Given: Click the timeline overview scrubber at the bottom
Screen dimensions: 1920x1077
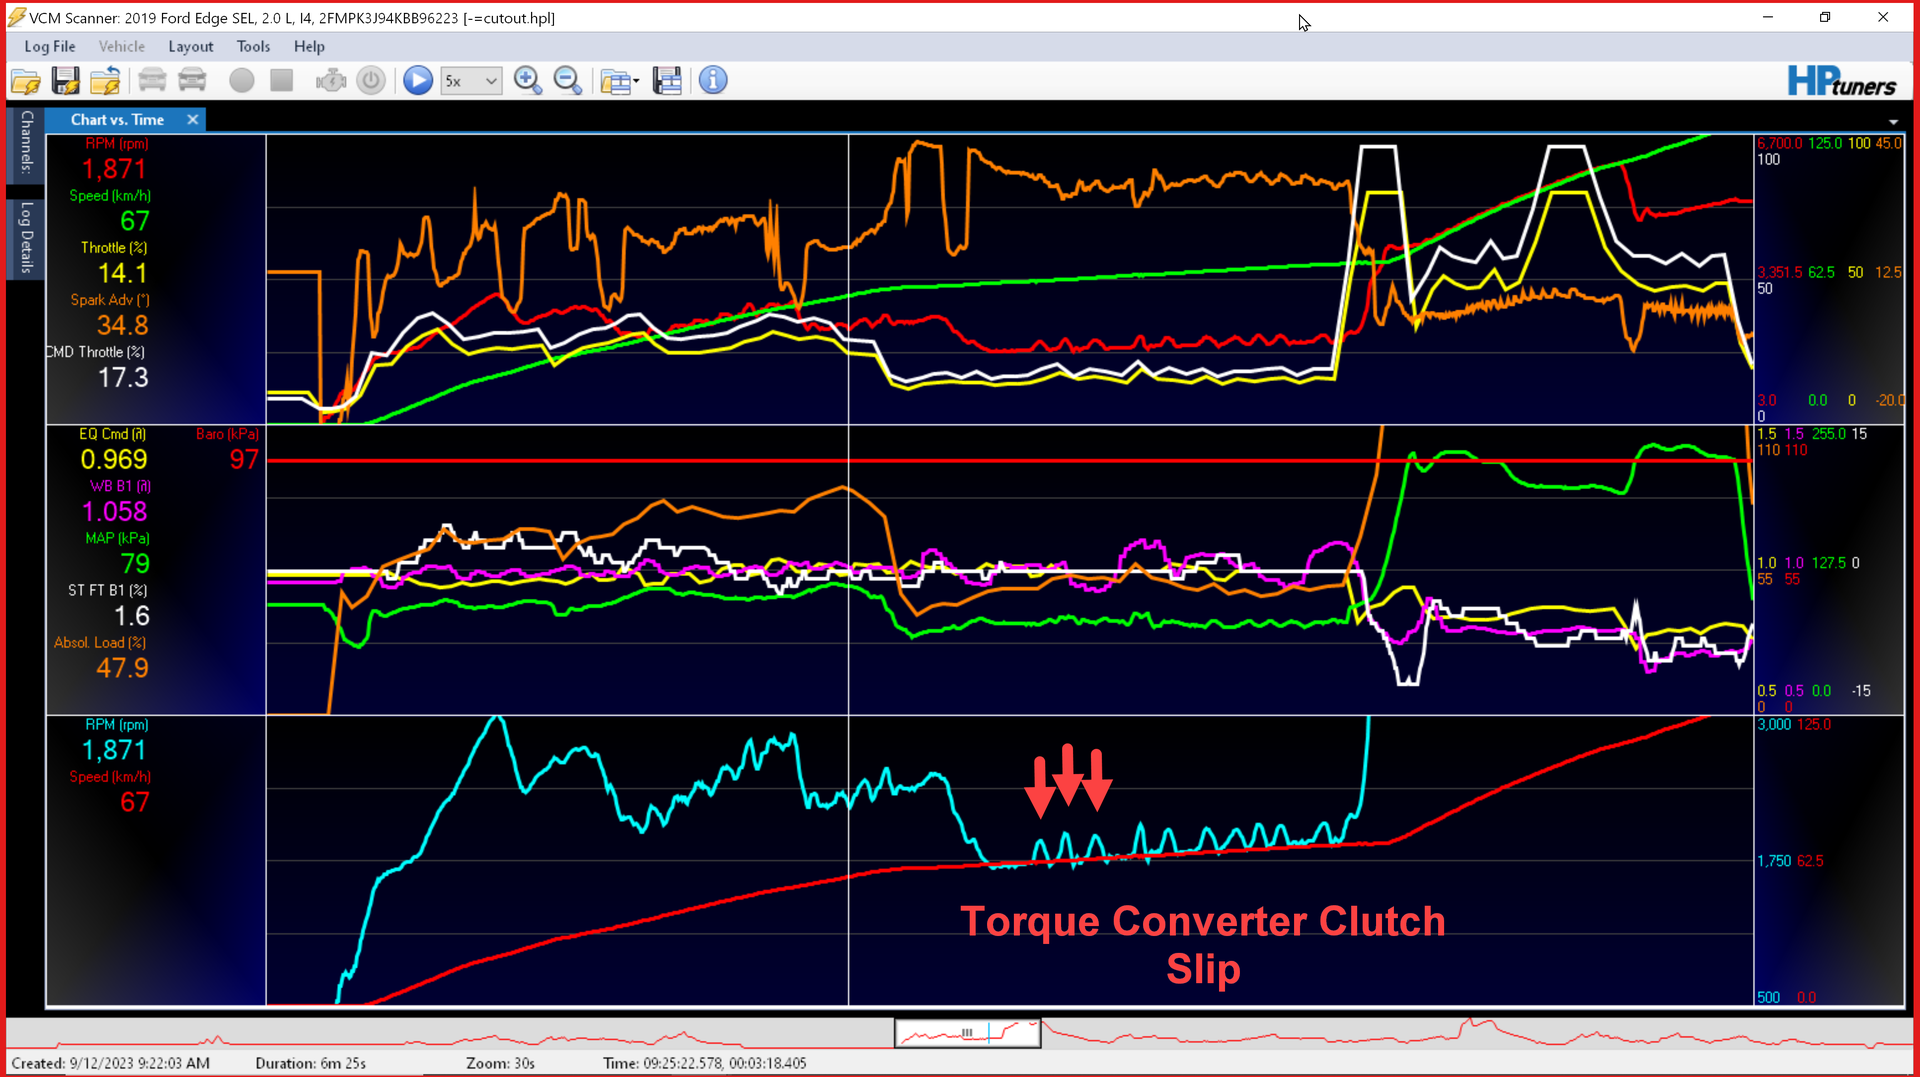Looking at the screenshot, I should point(966,1032).
